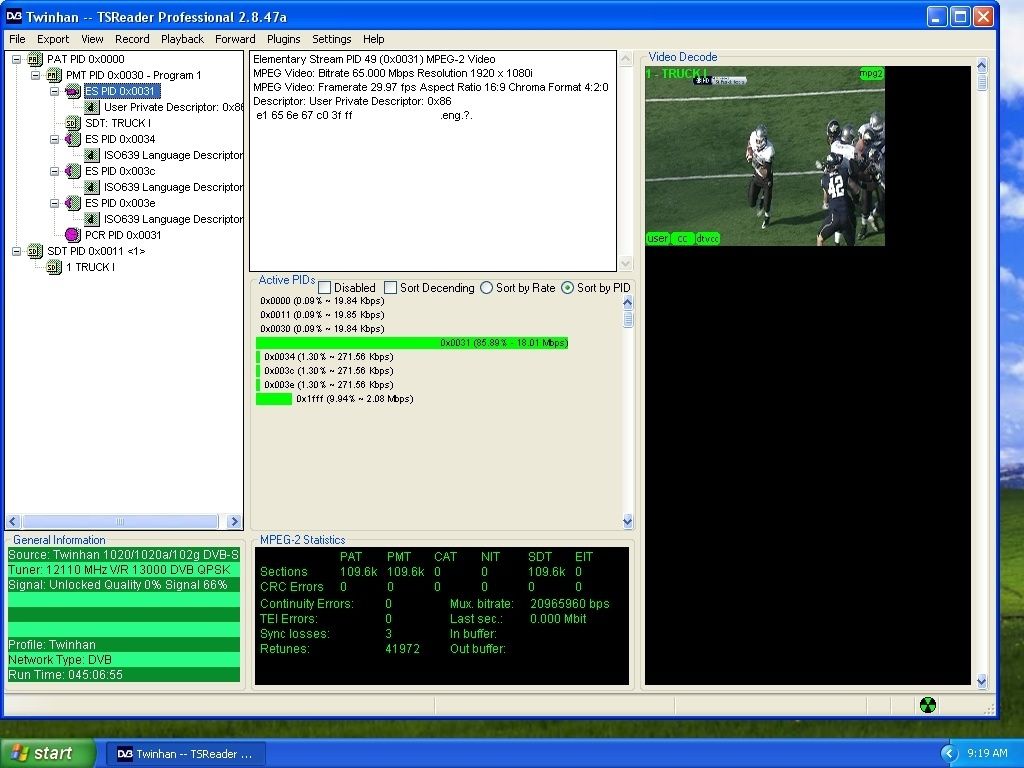
Task: Click the user badge on video thumbnail
Action: pos(658,238)
